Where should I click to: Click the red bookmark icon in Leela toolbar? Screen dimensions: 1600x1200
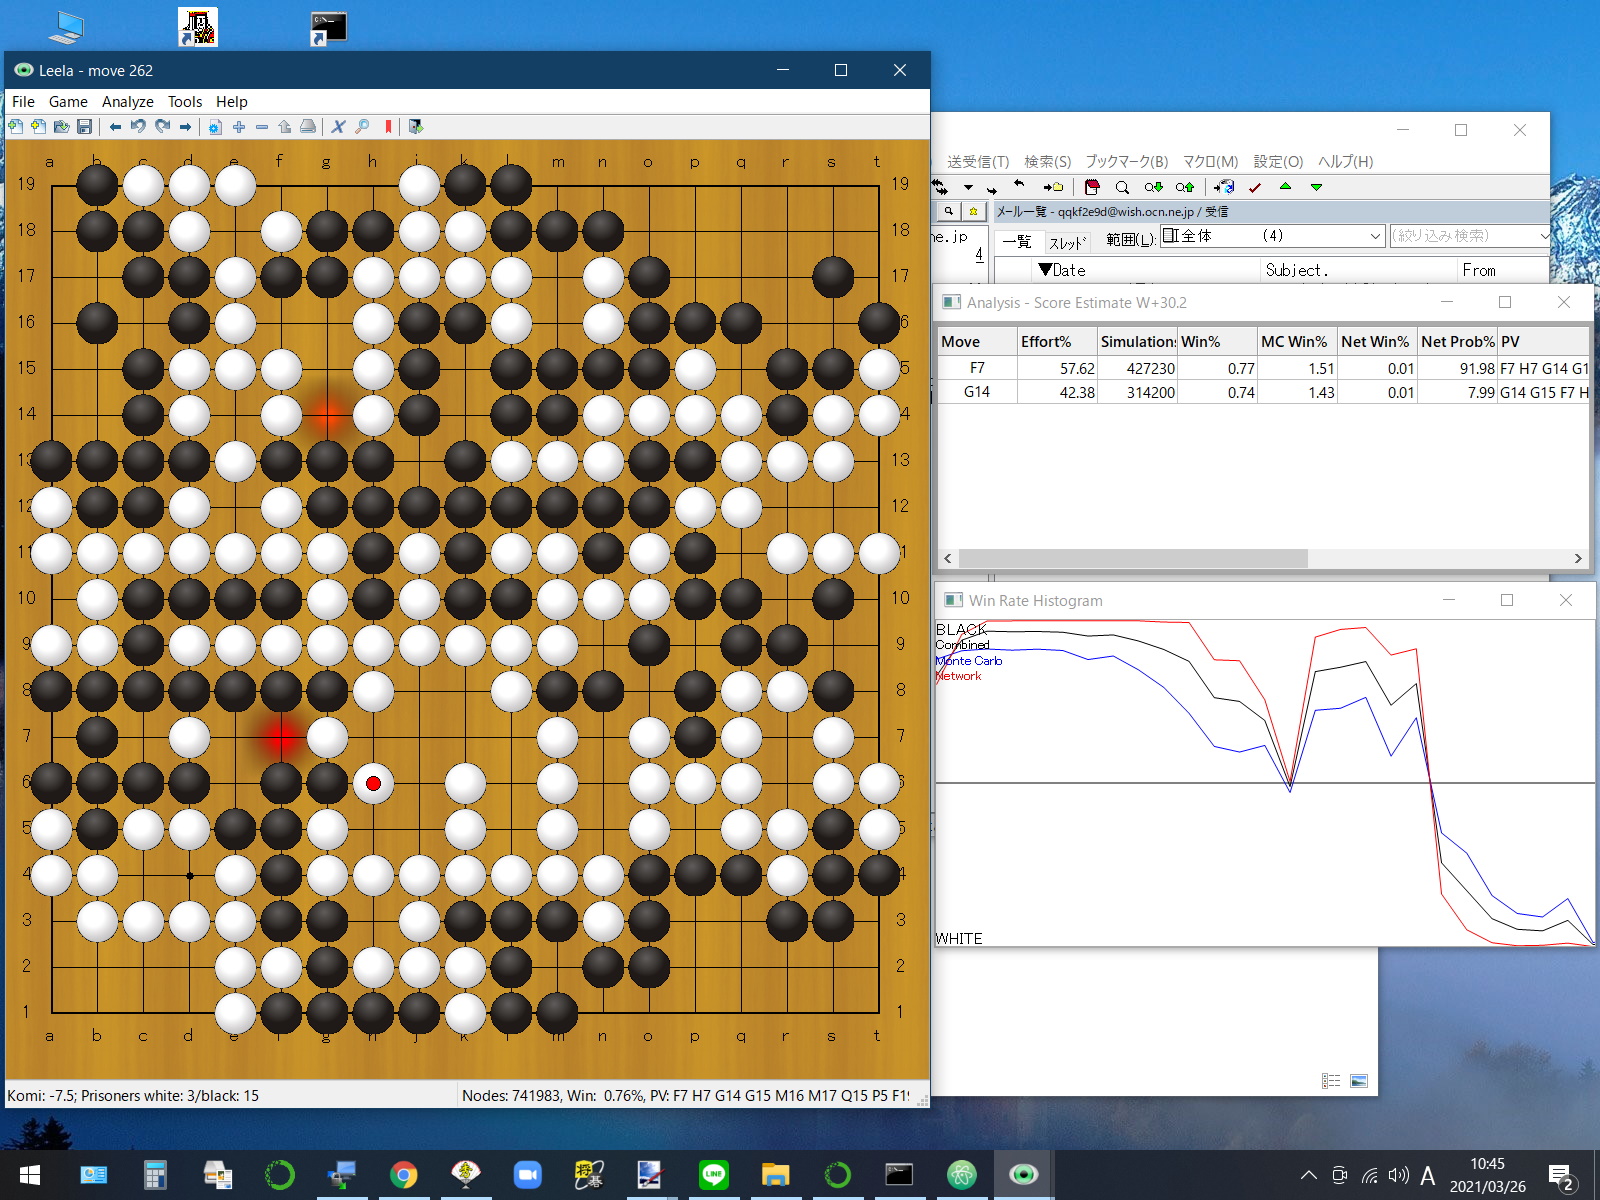point(388,127)
